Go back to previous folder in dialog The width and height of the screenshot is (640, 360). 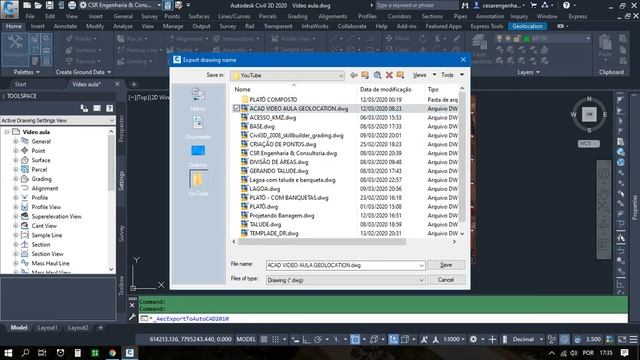click(353, 75)
